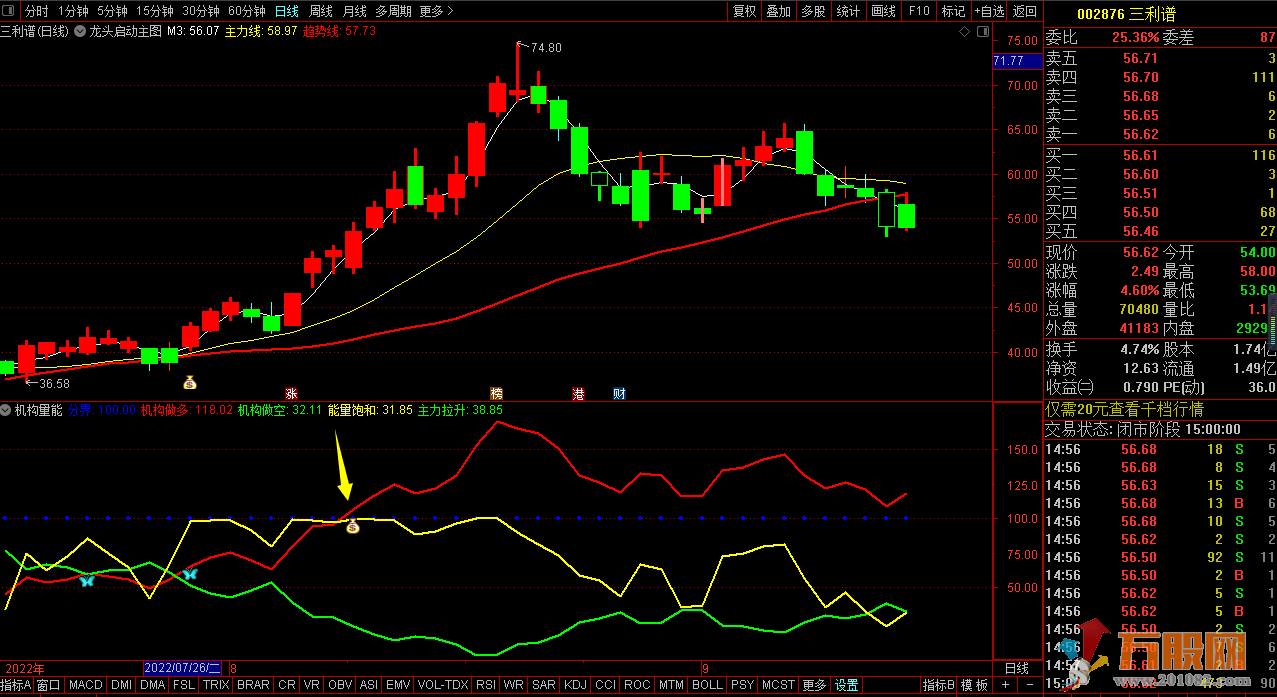Viewport: 1277px width, 697px height.
Task: Select the BRAR indicator
Action: 253,685
